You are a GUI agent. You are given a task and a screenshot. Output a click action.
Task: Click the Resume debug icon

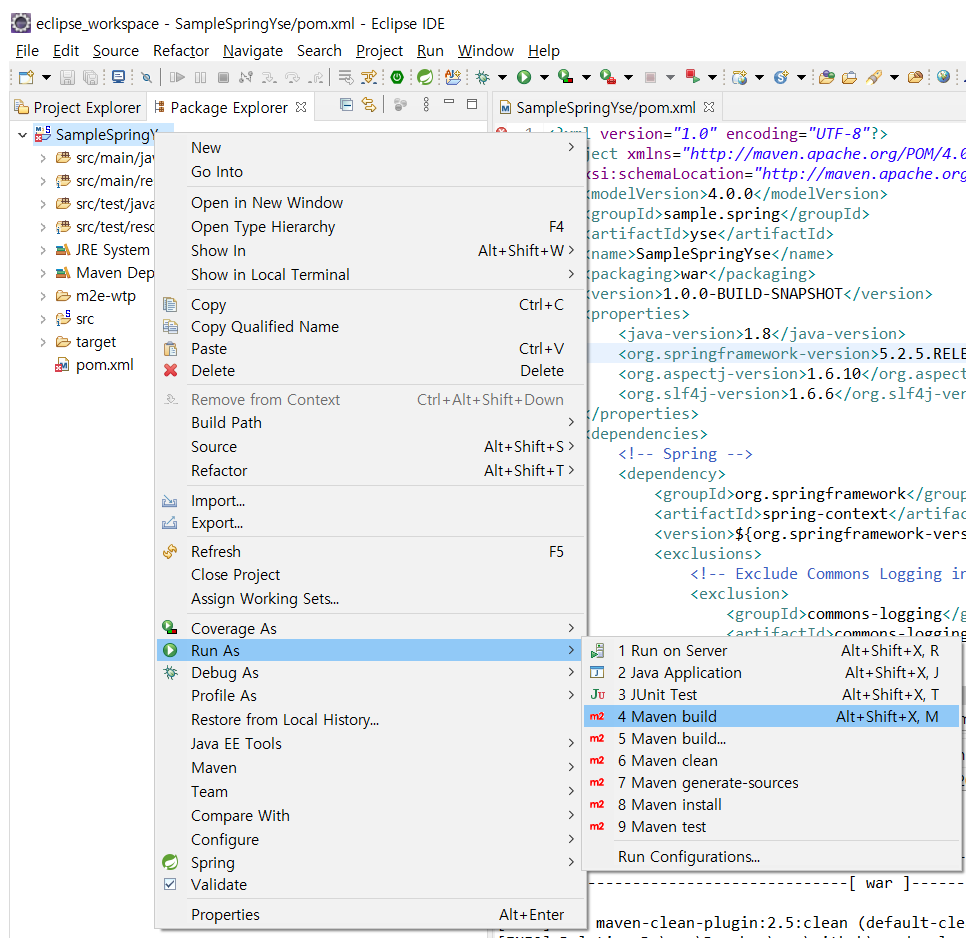(177, 78)
